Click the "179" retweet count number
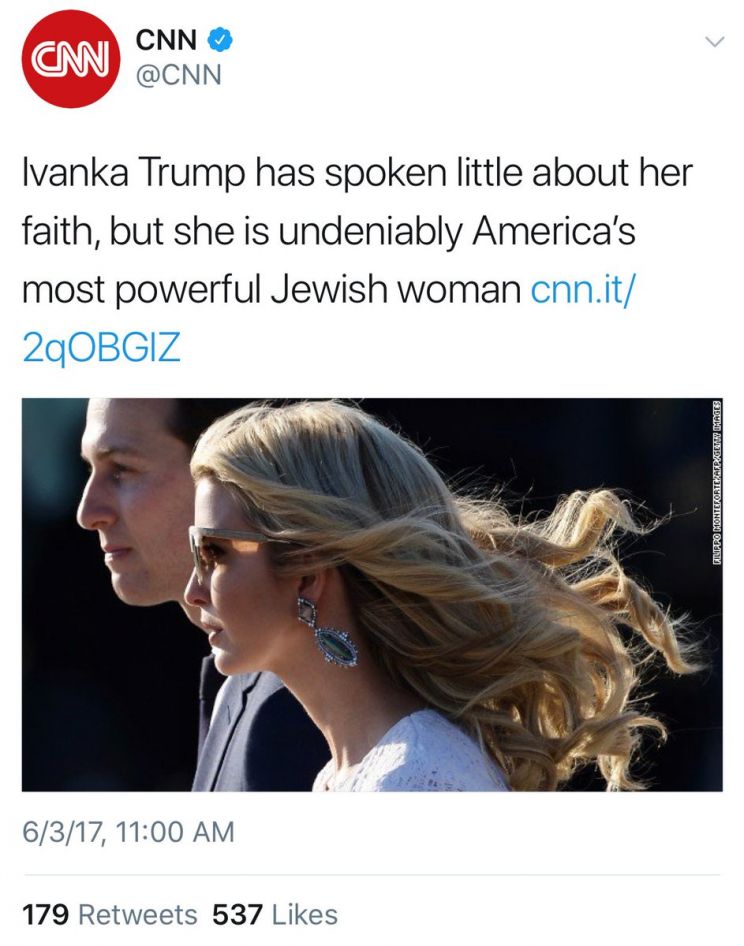The image size is (744, 946). 45,915
